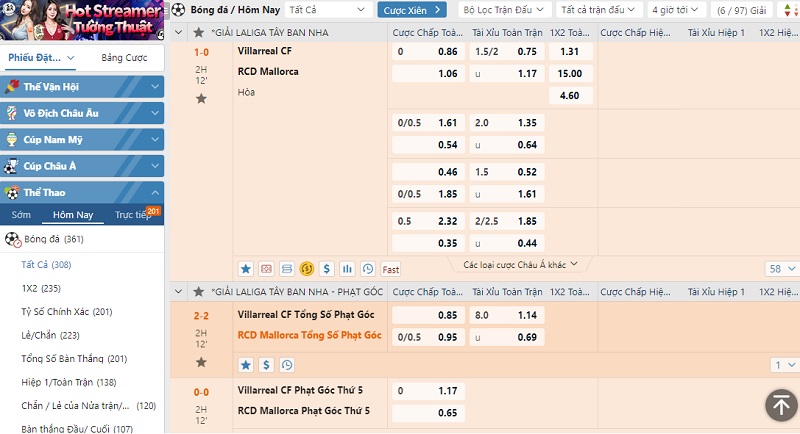Open the scoreboard icon under Villarreal match
Screen dimensions: 800x434
pyautogui.click(x=266, y=269)
